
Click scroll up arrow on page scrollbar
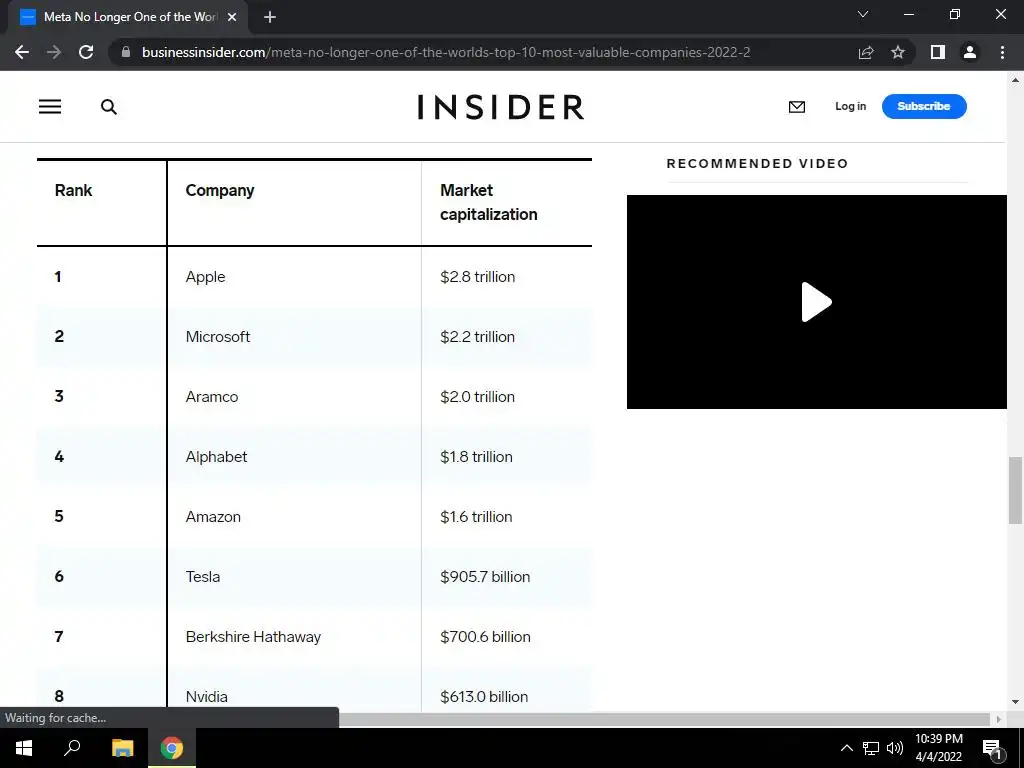point(1015,80)
